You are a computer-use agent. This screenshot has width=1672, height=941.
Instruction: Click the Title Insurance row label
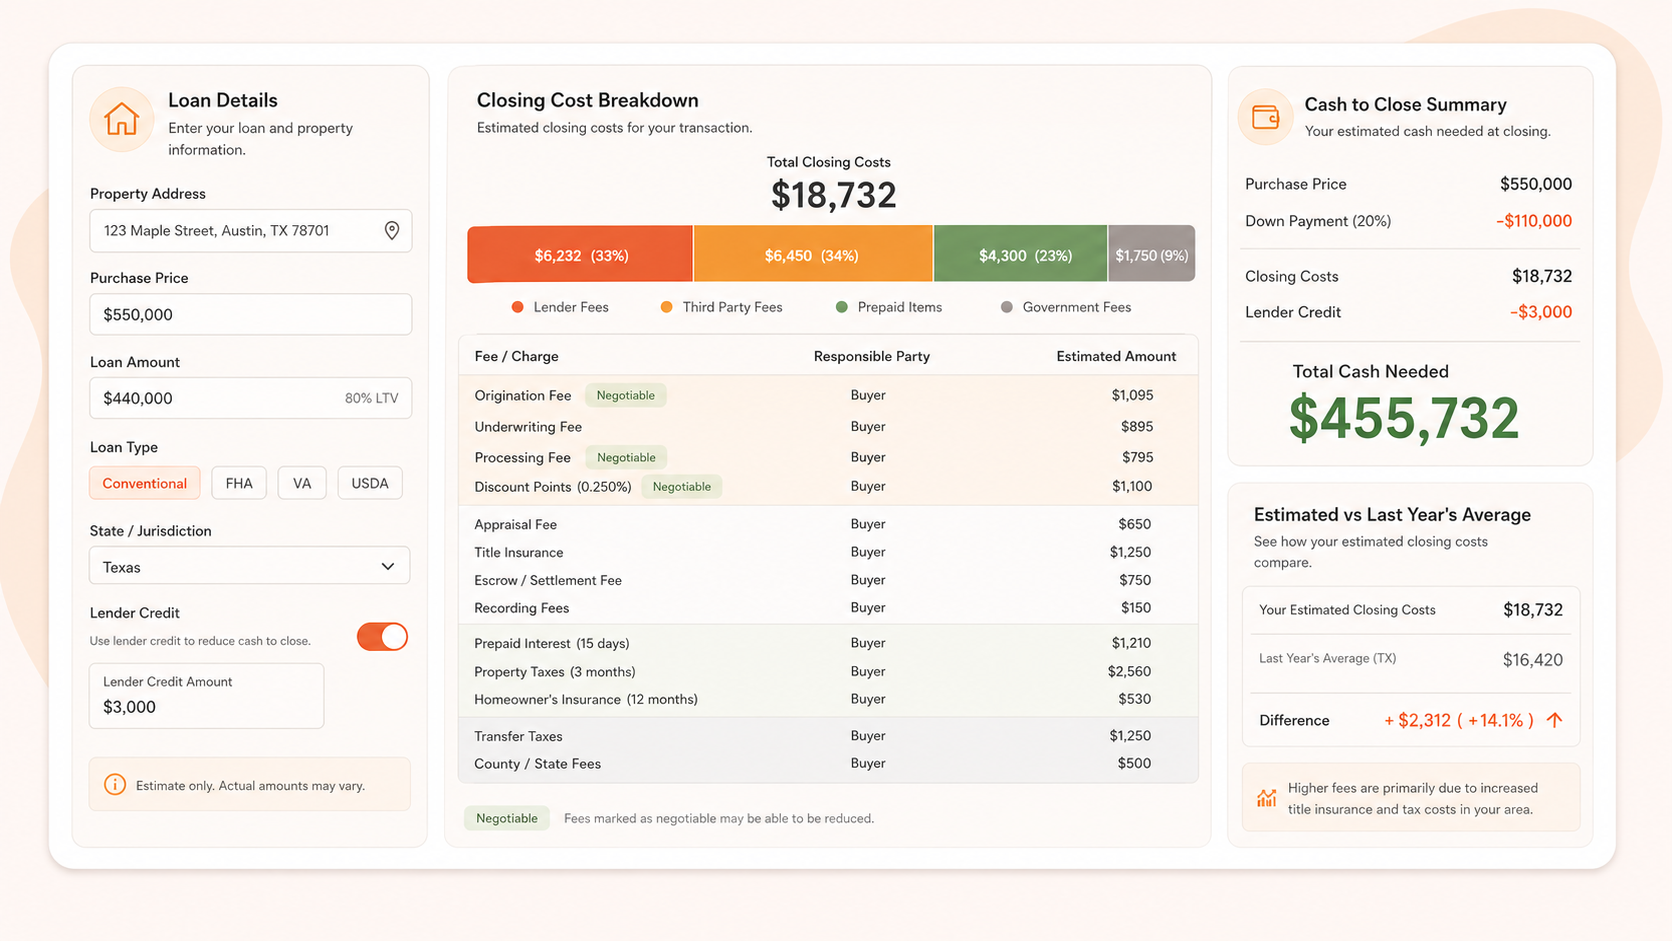(519, 552)
